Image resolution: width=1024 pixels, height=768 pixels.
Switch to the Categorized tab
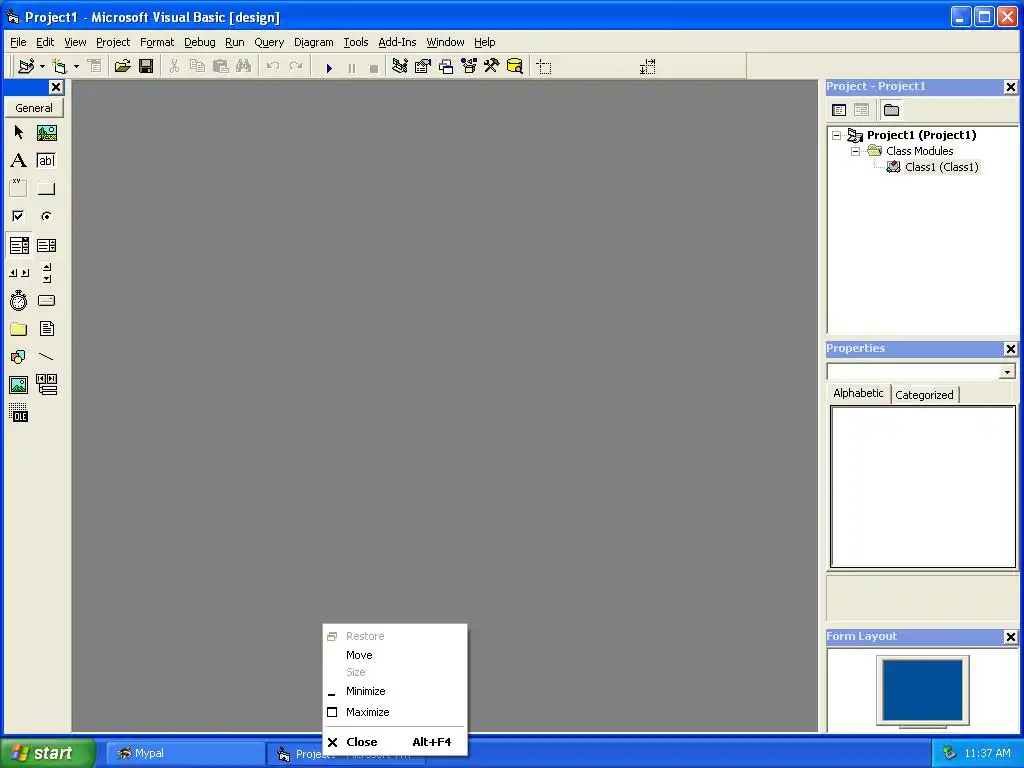coord(924,395)
